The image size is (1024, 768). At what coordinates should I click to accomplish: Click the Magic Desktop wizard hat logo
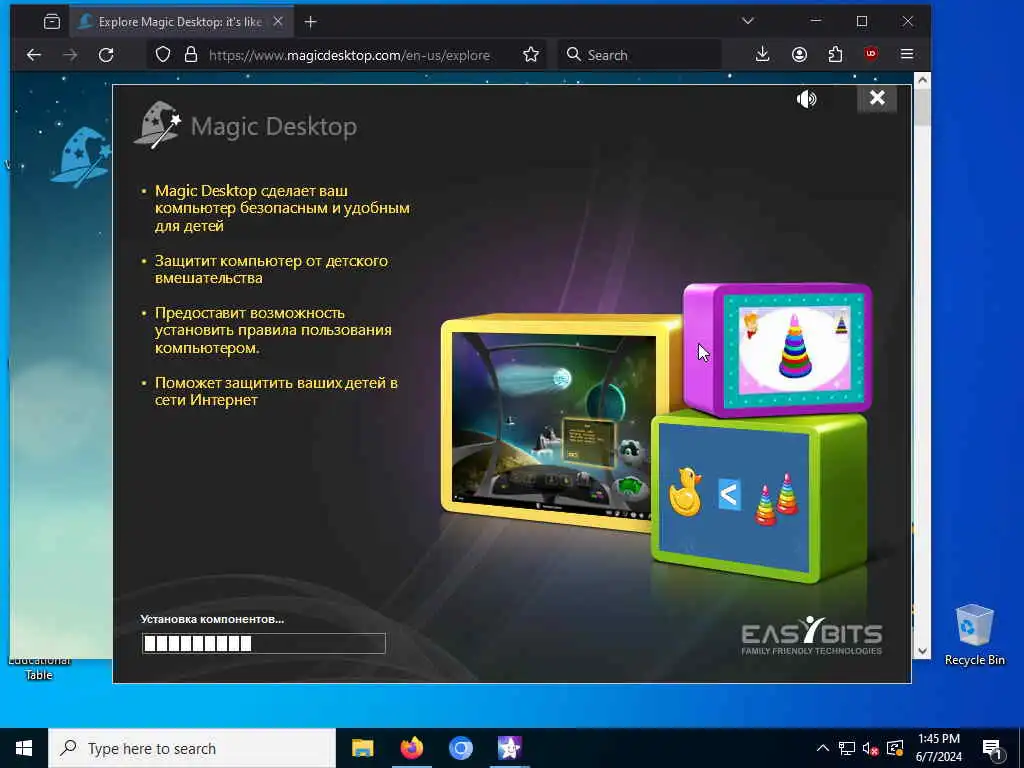[157, 124]
